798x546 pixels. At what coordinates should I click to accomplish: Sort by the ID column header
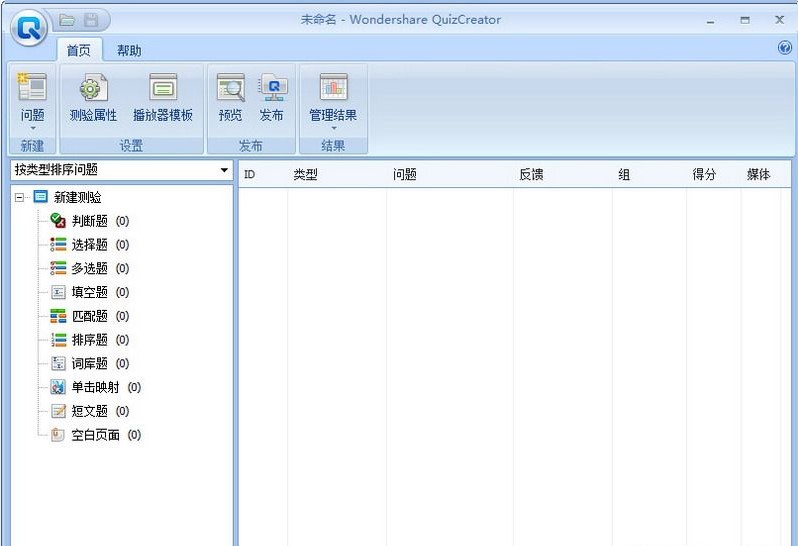click(249, 175)
